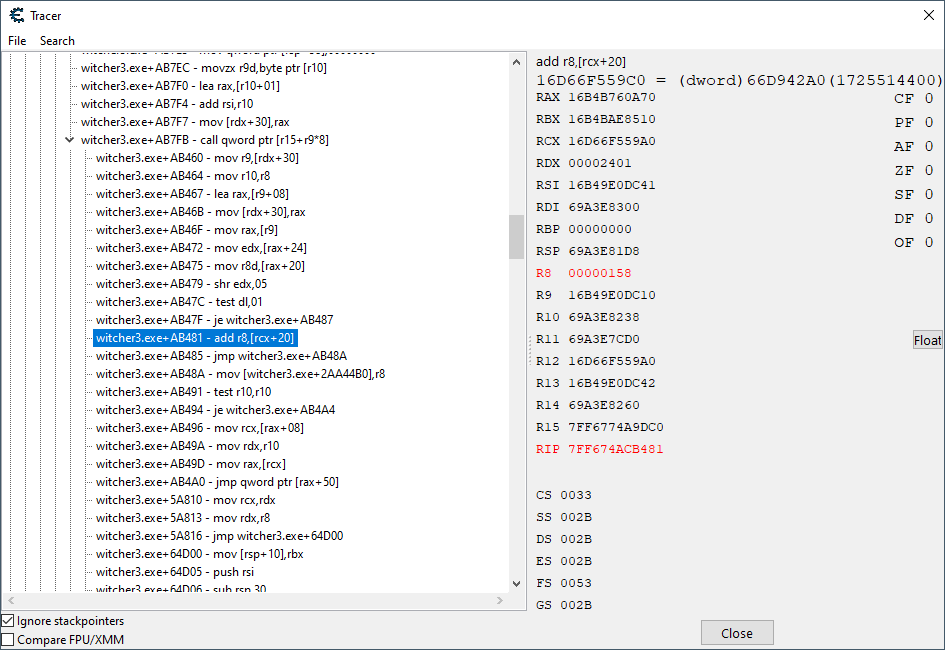Click the vertical scrollbar thumb in trace list
The width and height of the screenshot is (945, 650).
(516, 237)
